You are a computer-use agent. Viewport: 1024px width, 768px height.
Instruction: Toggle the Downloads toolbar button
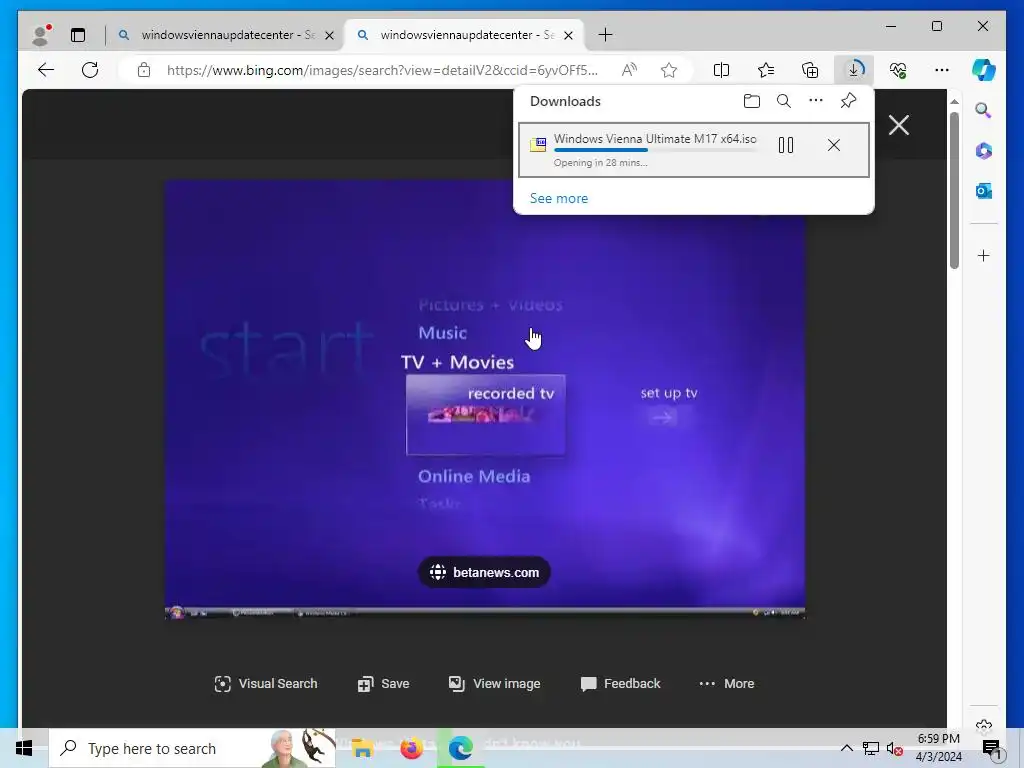[x=854, y=70]
